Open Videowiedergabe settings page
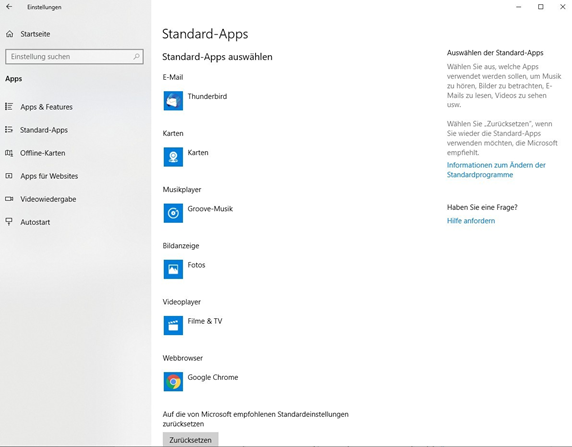This screenshot has width=572, height=447. click(x=48, y=199)
